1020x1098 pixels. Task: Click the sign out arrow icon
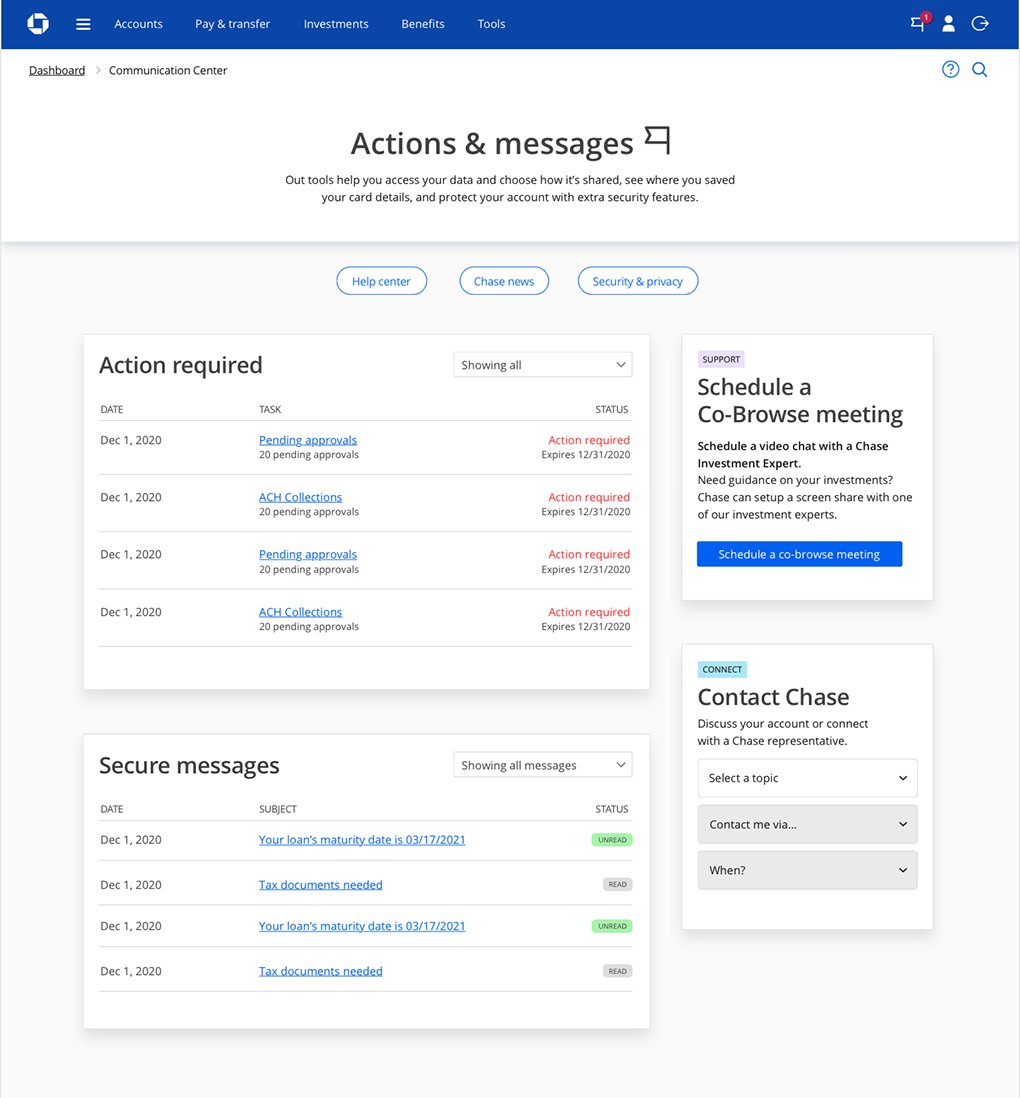(x=980, y=24)
